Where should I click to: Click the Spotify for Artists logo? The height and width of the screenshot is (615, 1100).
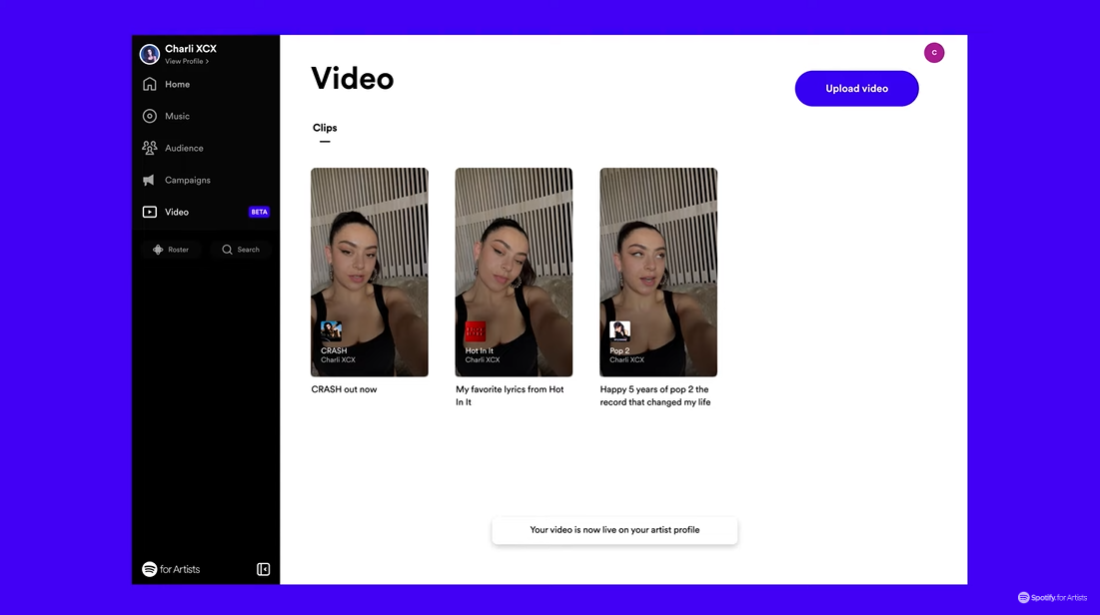pyautogui.click(x=171, y=569)
